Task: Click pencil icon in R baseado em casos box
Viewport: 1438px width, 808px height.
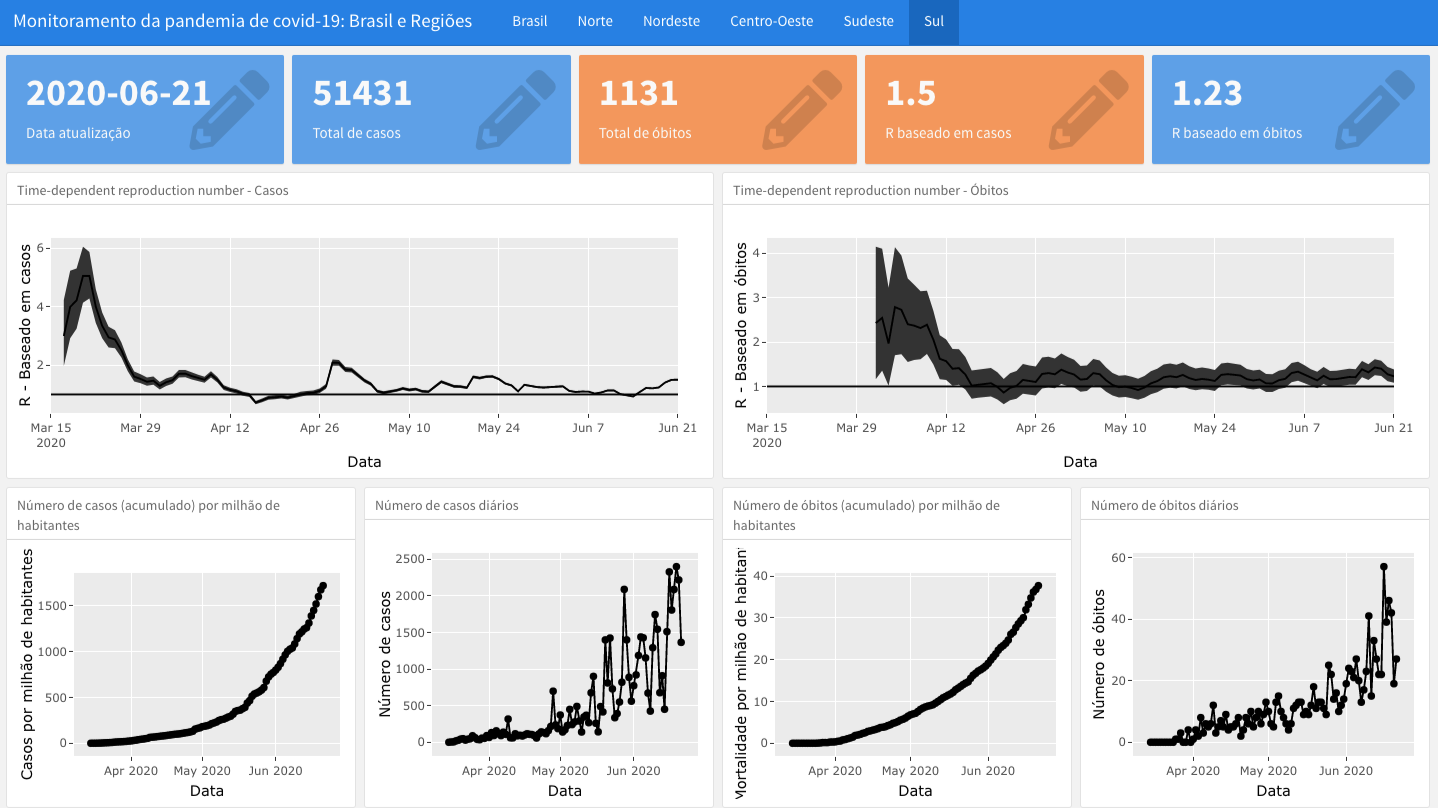Action: click(1088, 109)
